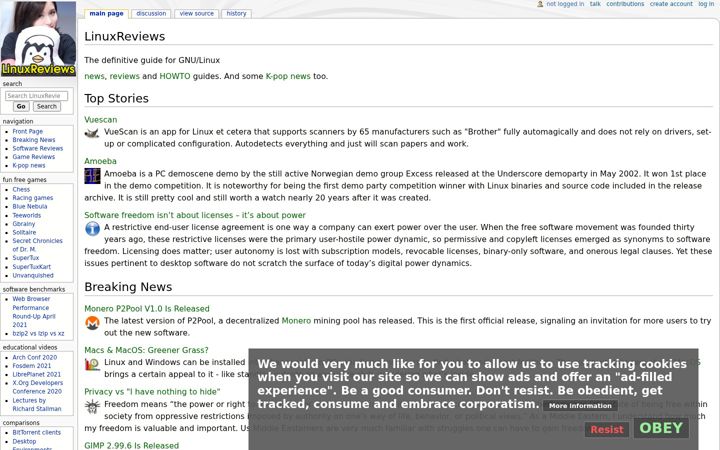Click the icon beside Privacy vs nothing to hide

click(x=92, y=406)
